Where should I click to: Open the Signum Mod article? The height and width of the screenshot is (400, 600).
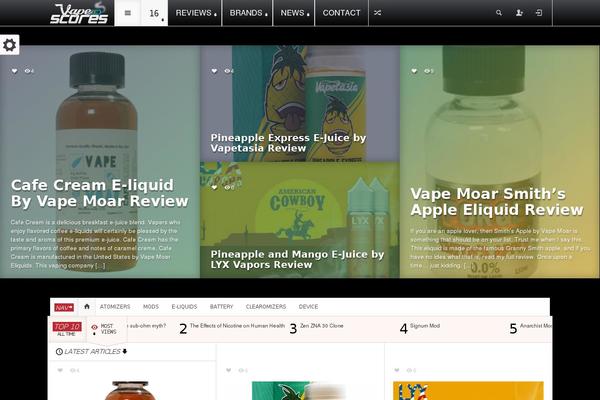pos(425,326)
